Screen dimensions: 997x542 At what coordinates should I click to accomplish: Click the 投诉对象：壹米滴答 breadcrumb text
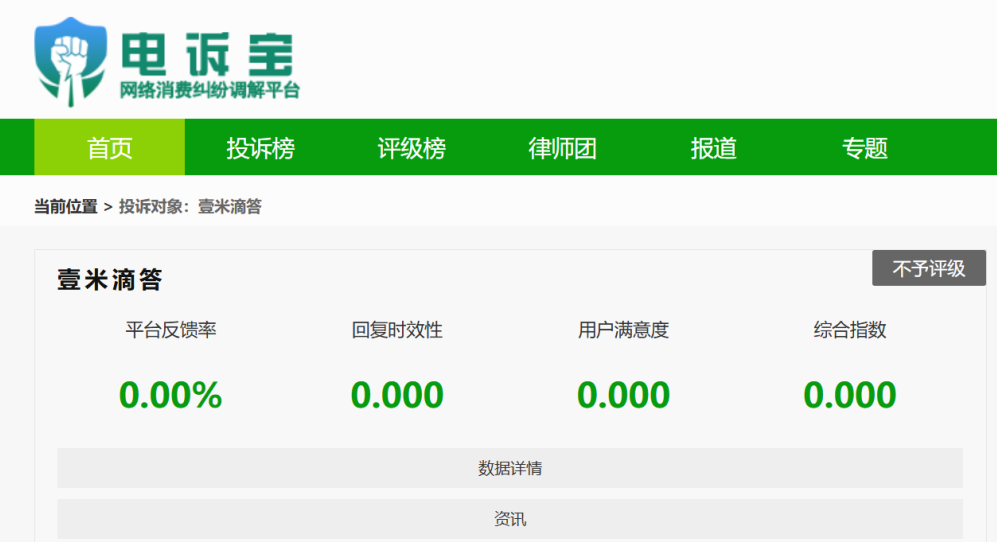pos(190,207)
